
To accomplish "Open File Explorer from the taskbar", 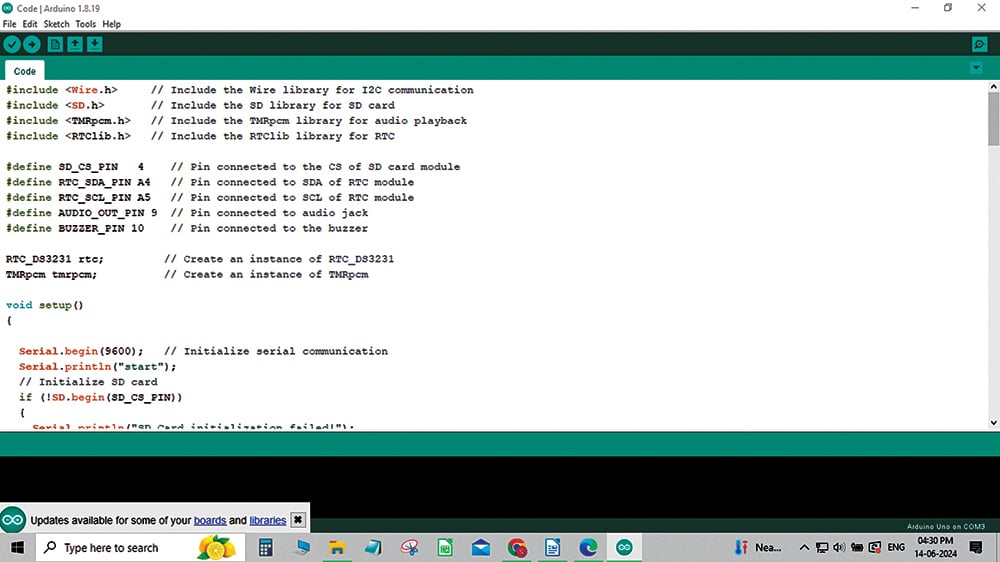I will (337, 547).
